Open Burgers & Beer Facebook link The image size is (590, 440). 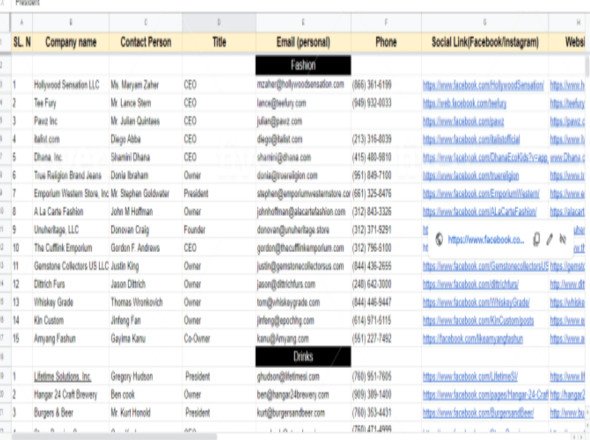pyautogui.click(x=478, y=413)
